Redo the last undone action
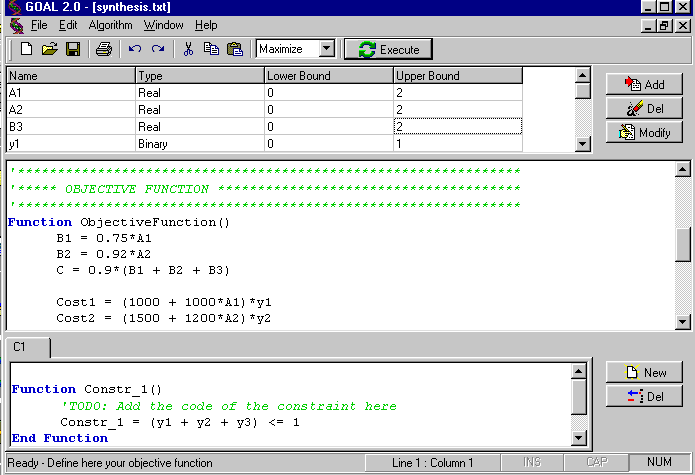 pos(158,49)
